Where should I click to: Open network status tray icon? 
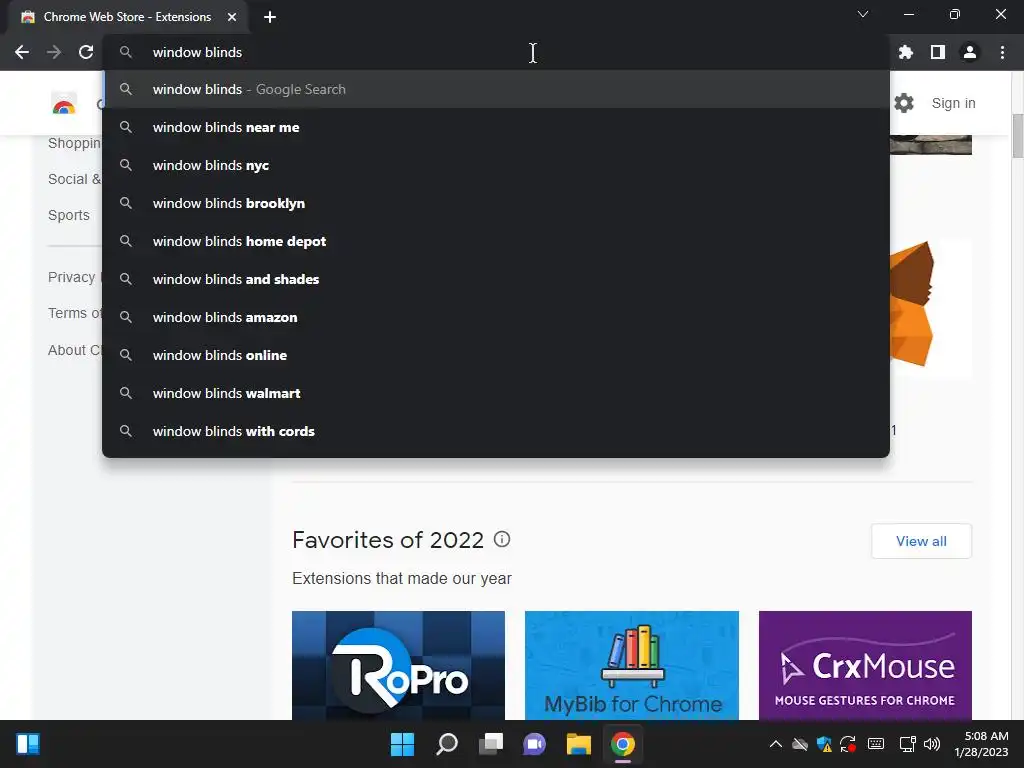(907, 744)
